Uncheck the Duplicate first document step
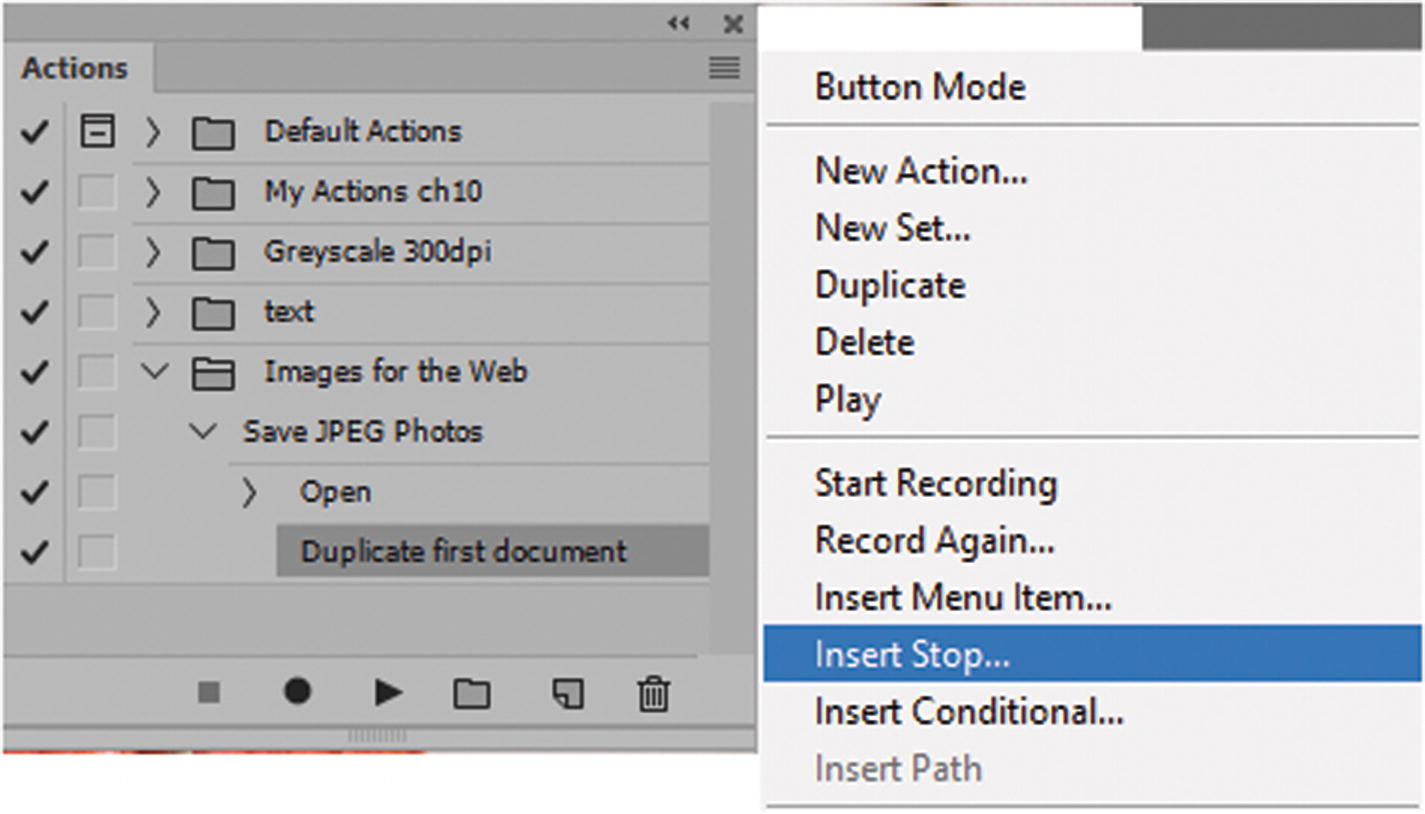The width and height of the screenshot is (1425, 814). pyautogui.click(x=35, y=551)
